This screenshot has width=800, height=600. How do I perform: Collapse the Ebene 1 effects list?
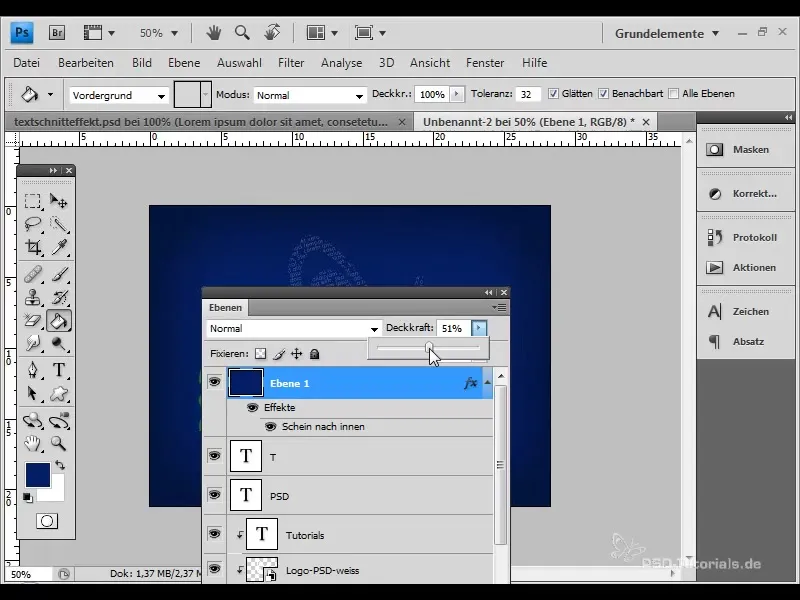[x=487, y=382]
